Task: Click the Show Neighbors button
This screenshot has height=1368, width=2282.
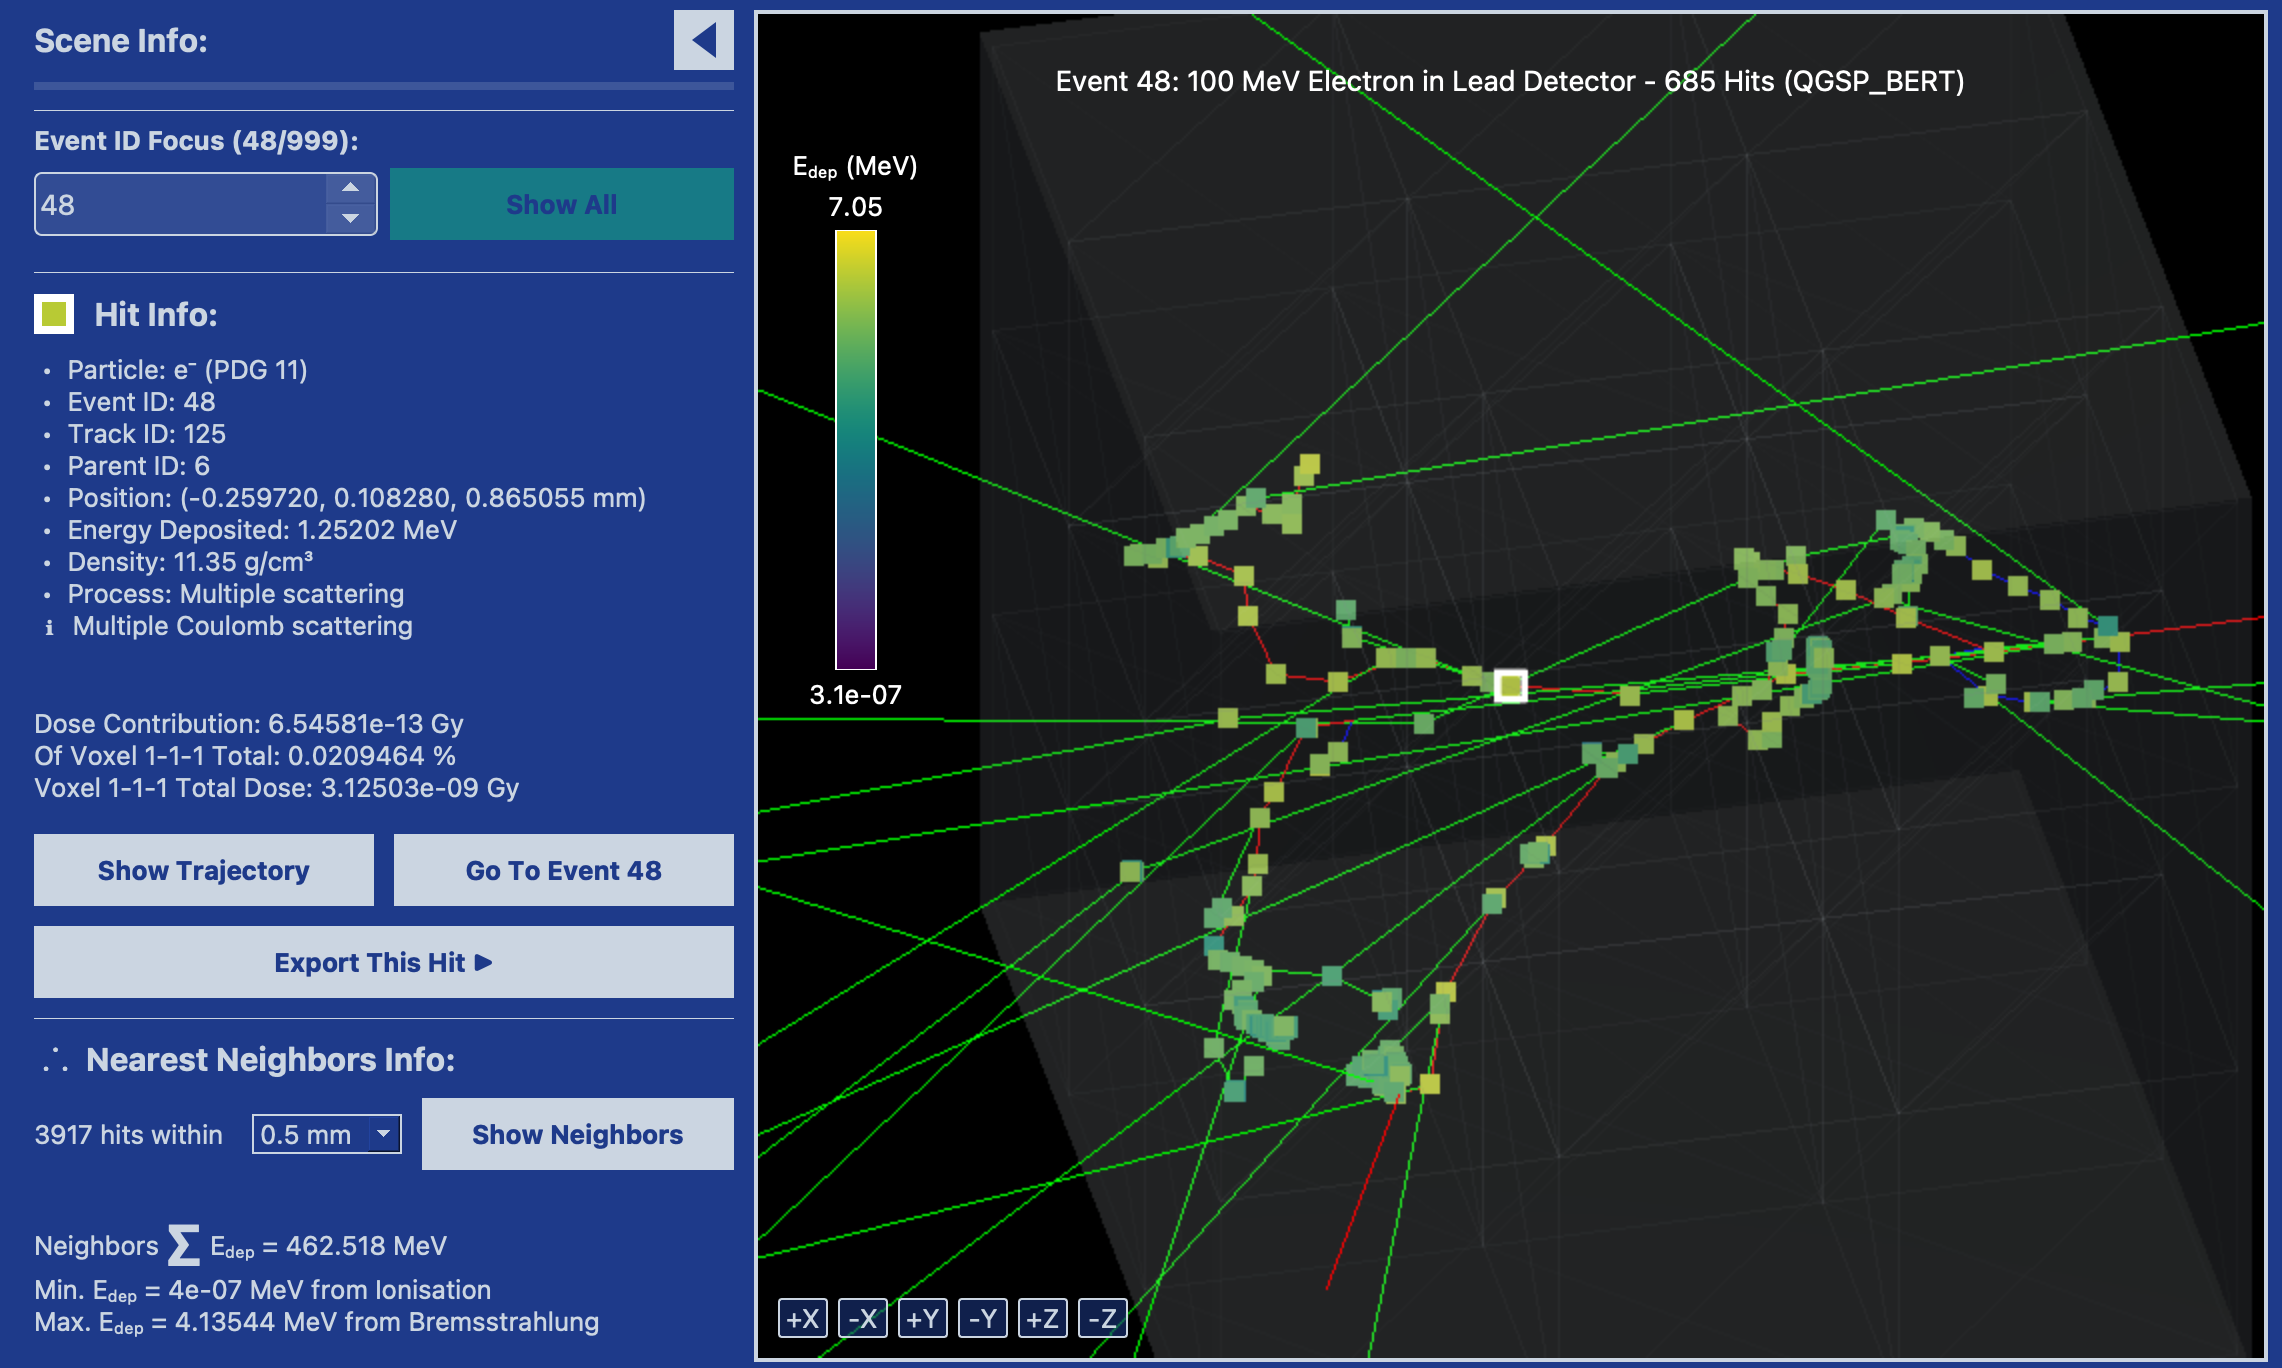Action: pyautogui.click(x=577, y=1134)
